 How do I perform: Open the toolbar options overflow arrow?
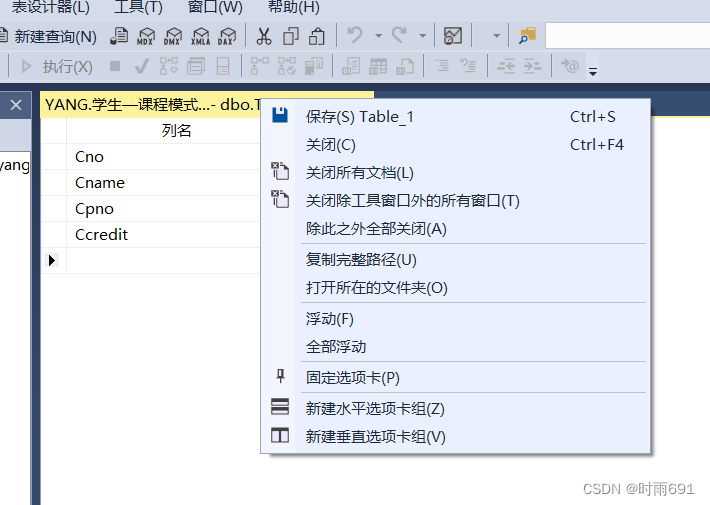(593, 71)
